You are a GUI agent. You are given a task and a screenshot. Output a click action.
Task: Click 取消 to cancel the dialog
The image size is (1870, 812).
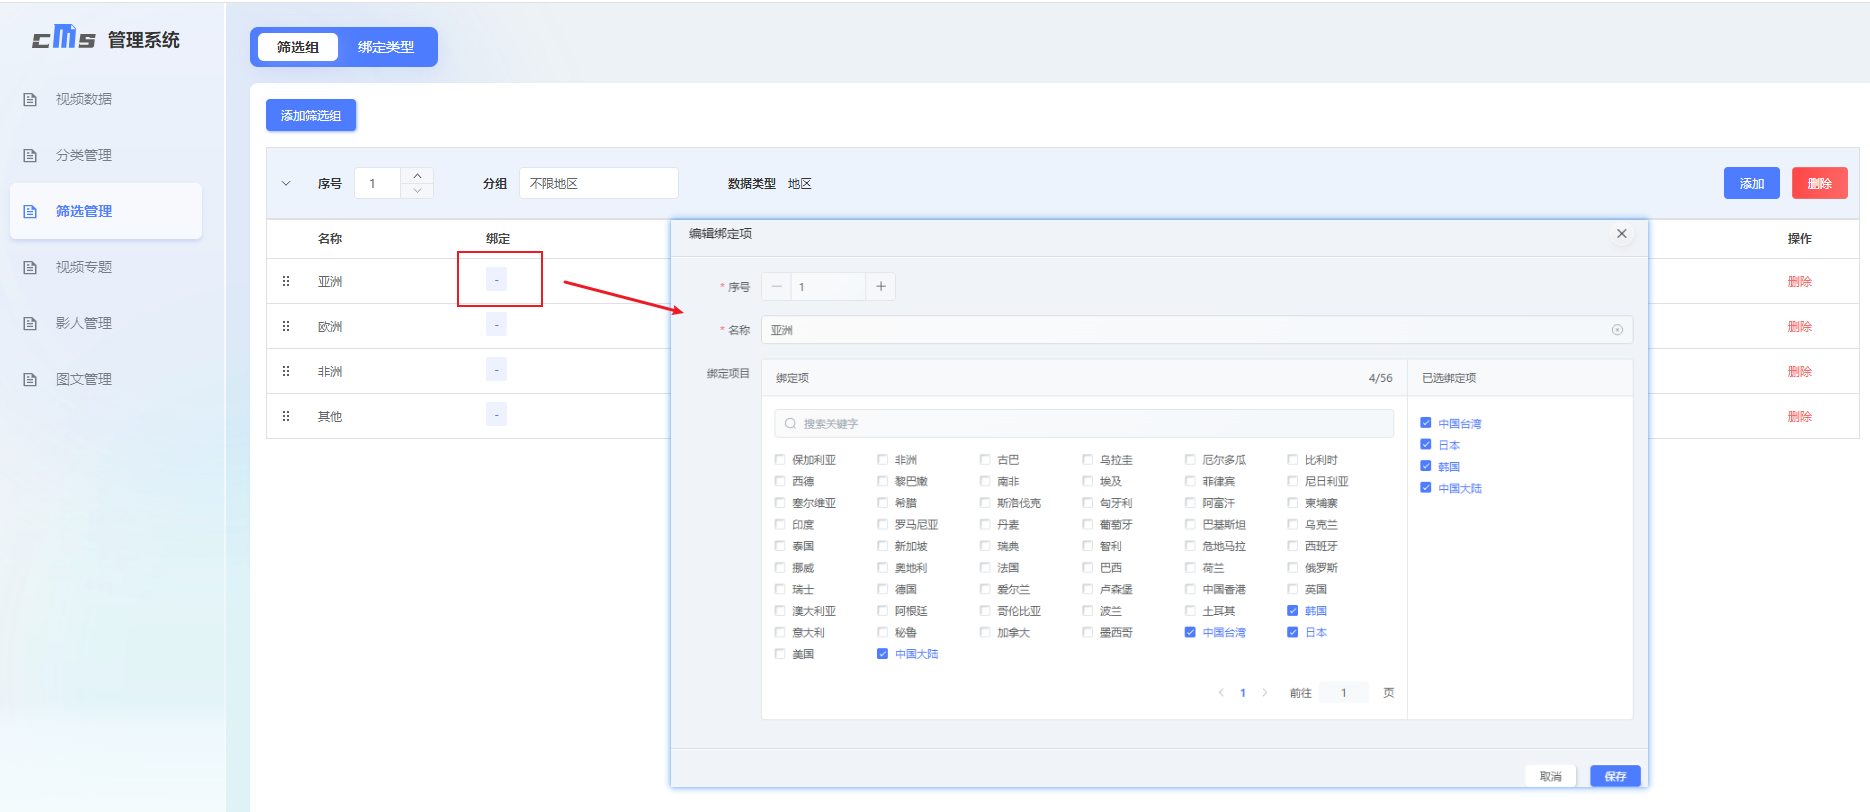1551,776
